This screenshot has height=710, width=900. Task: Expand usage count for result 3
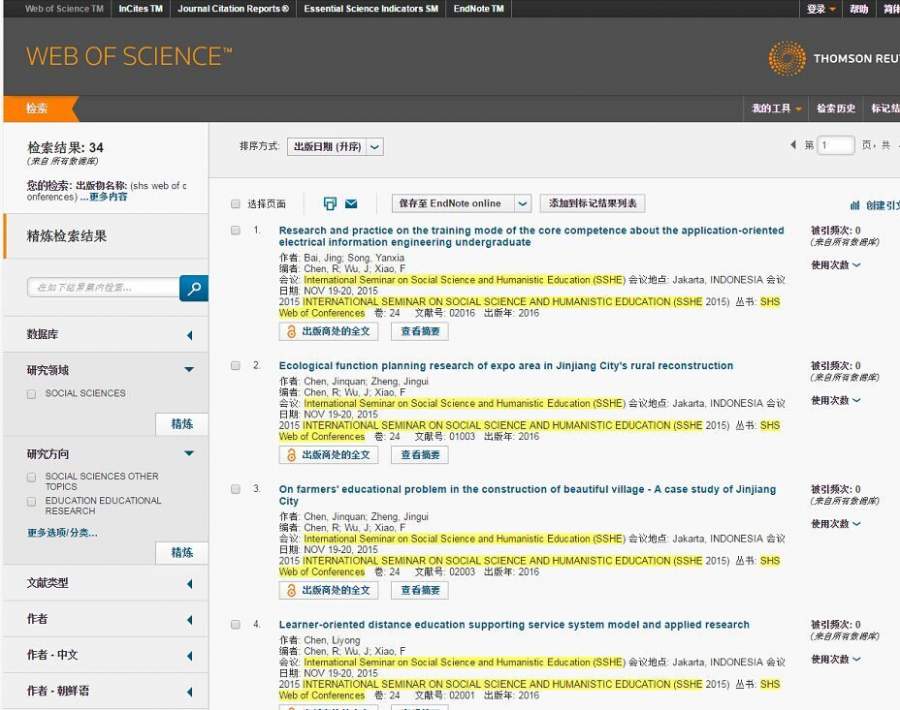[x=835, y=523]
